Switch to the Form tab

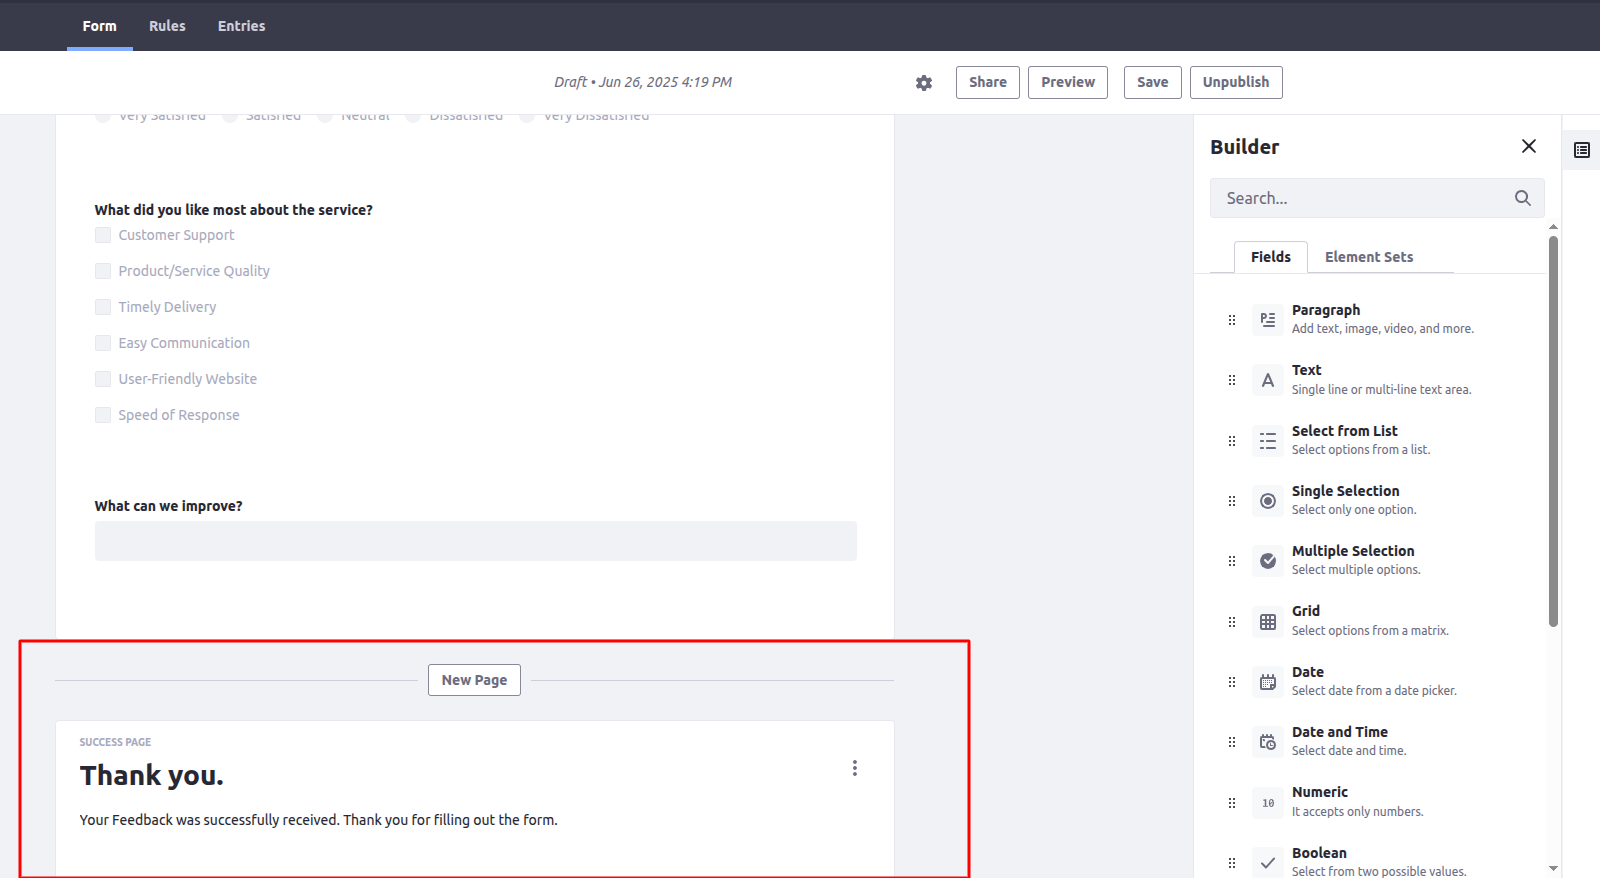tap(100, 26)
